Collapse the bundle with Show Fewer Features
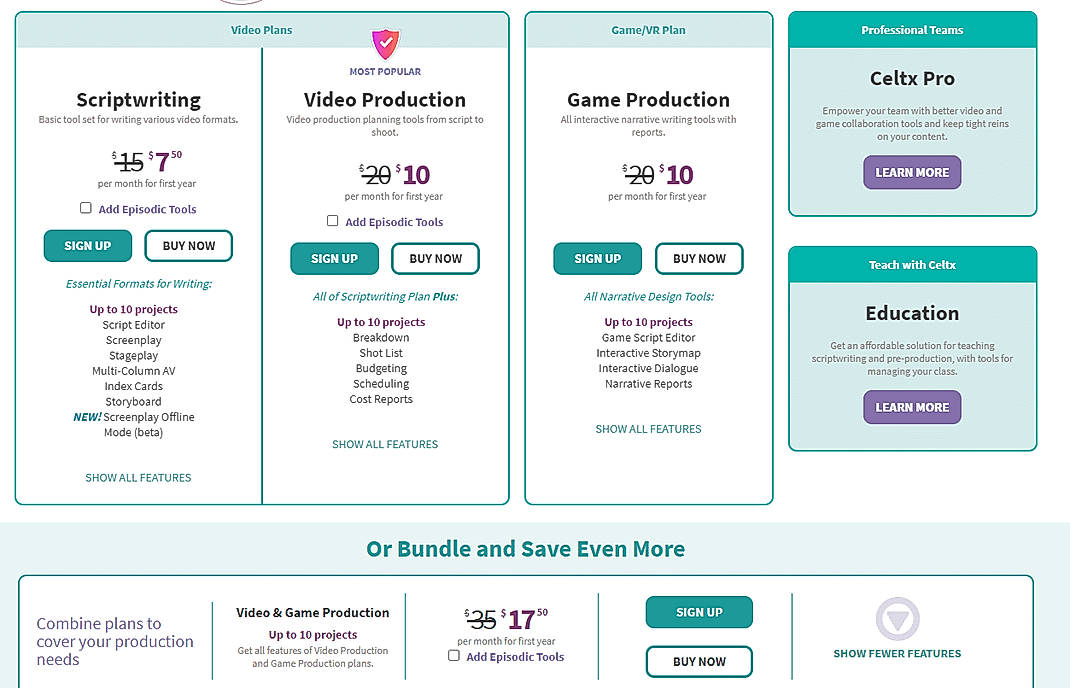1070x688 pixels. pos(897,653)
